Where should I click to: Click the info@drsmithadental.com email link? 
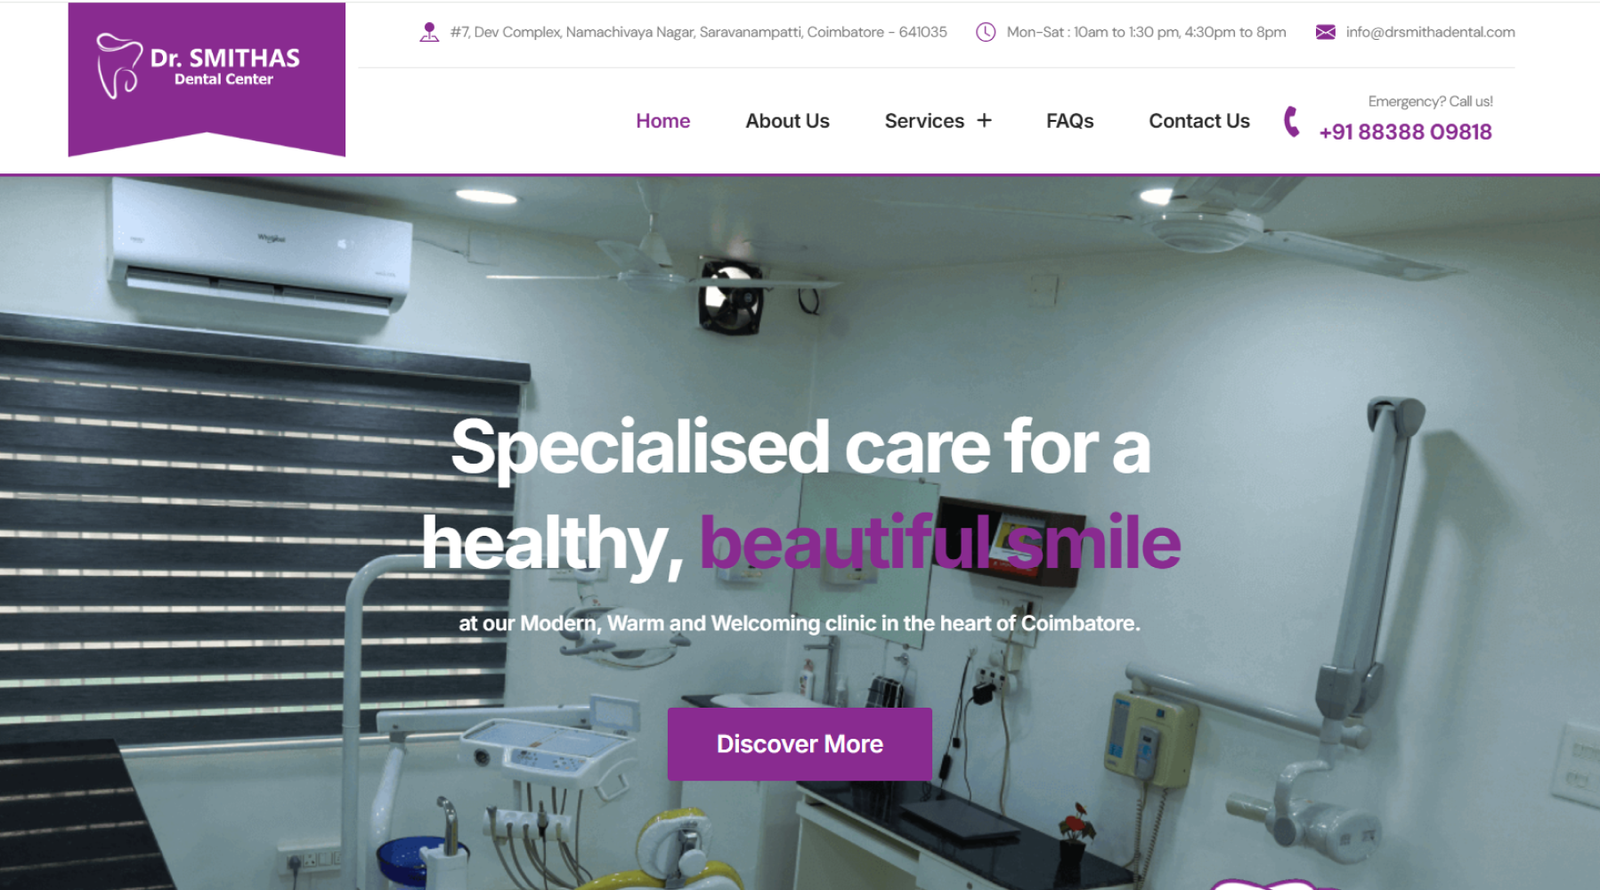(1430, 32)
